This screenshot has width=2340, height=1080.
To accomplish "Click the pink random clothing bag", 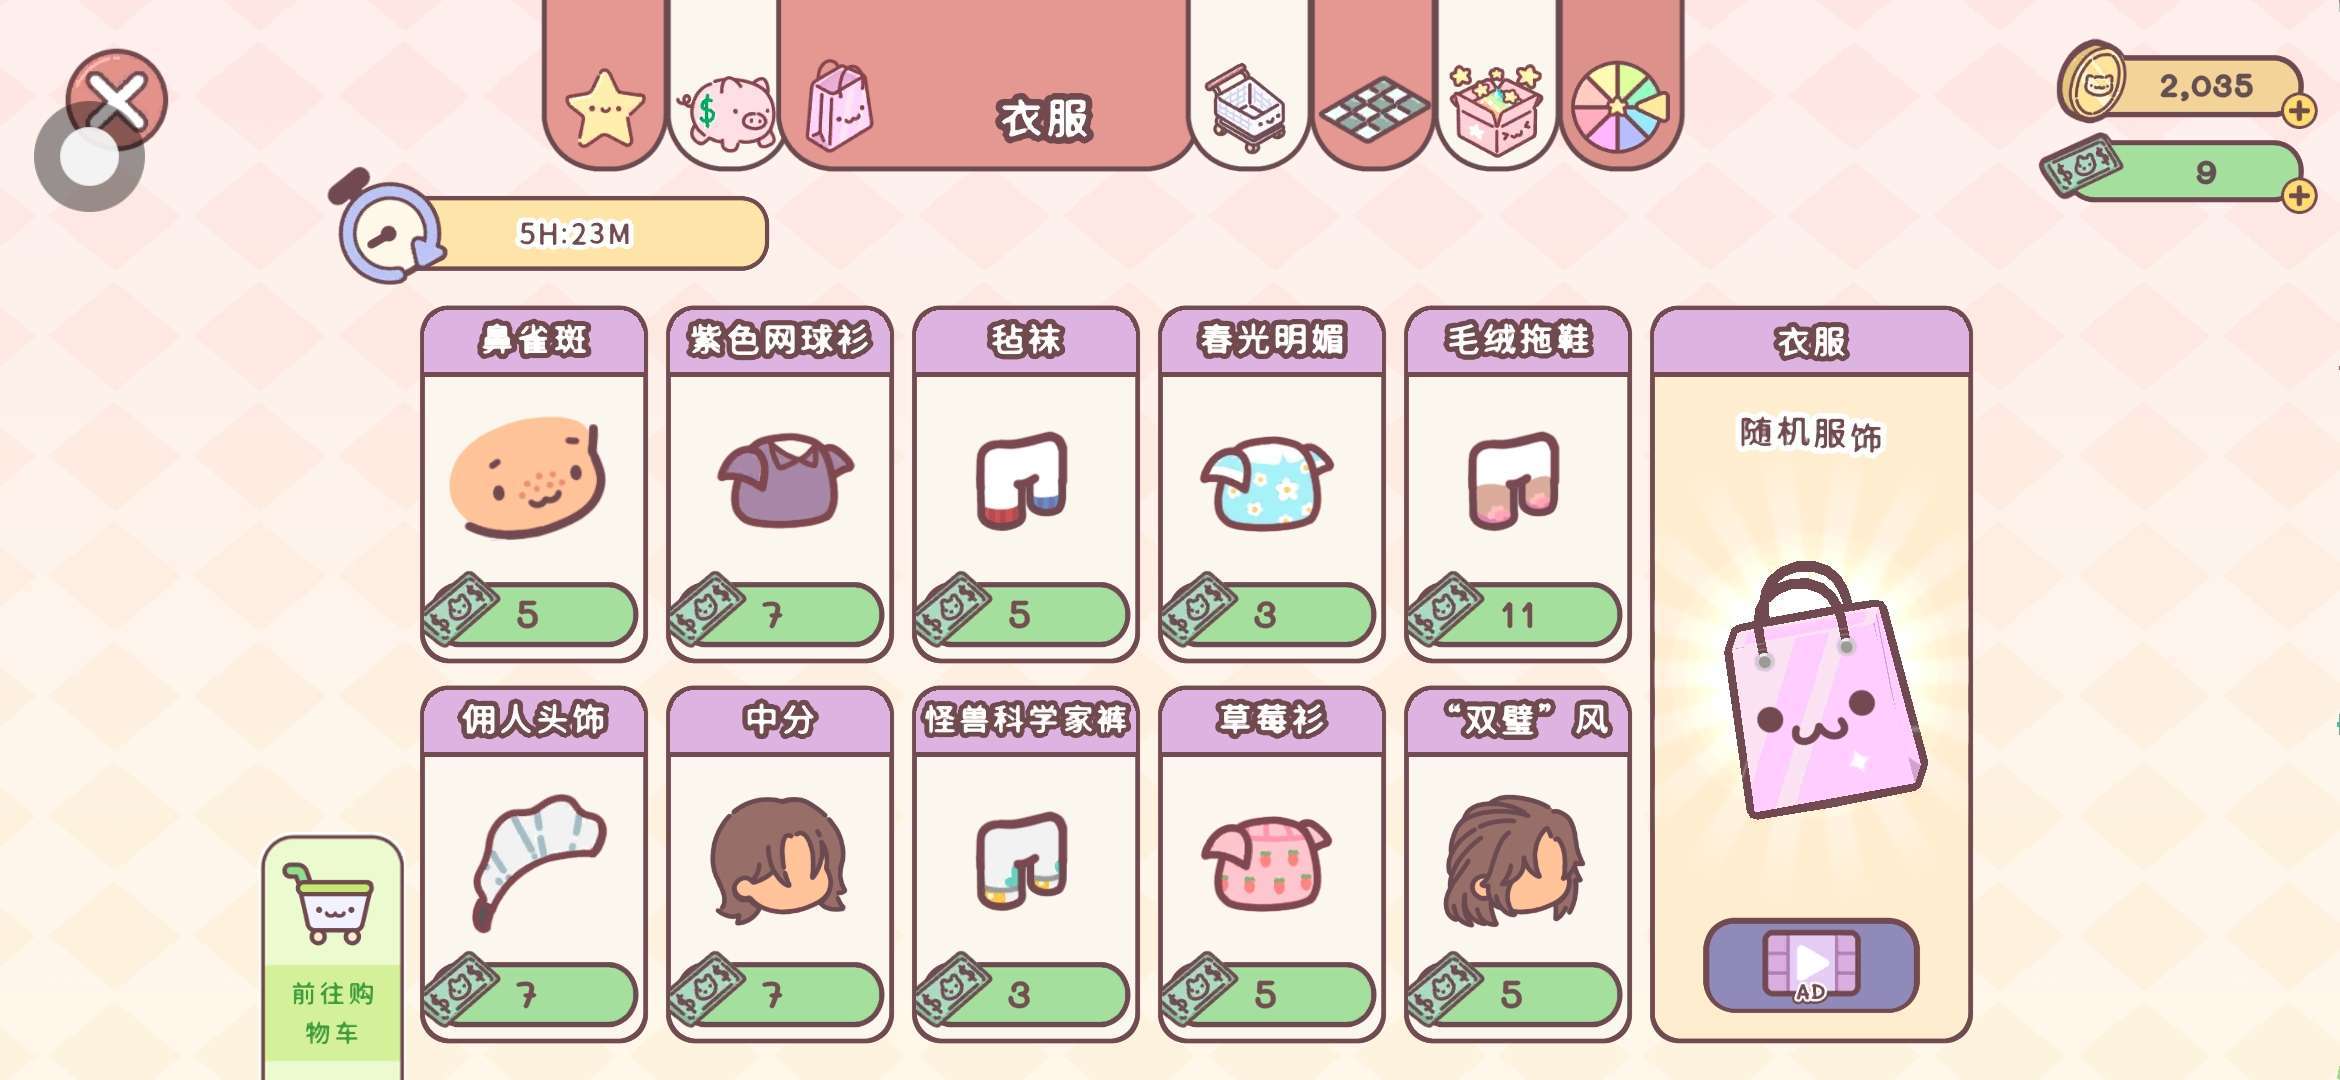I will coord(1824,690).
